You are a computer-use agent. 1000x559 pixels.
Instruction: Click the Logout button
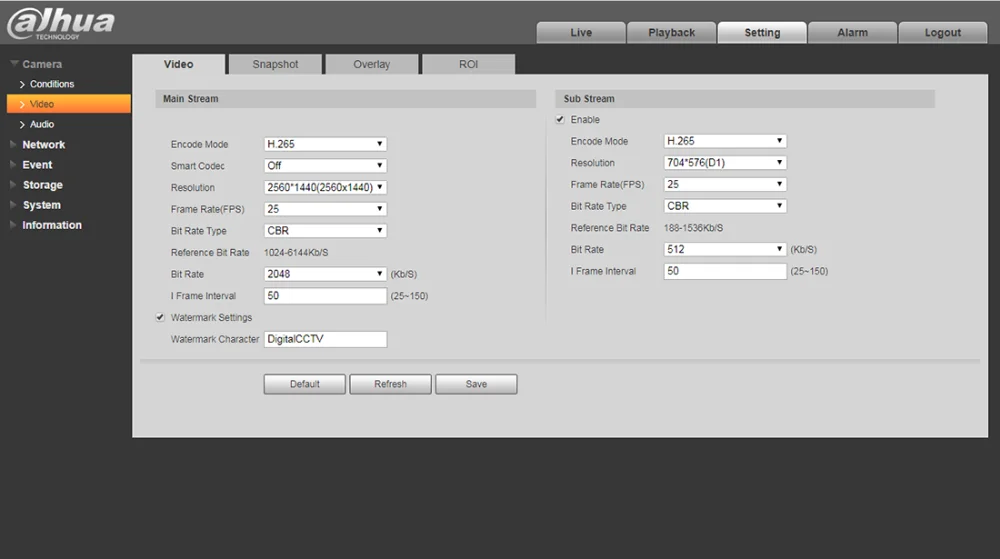(943, 33)
